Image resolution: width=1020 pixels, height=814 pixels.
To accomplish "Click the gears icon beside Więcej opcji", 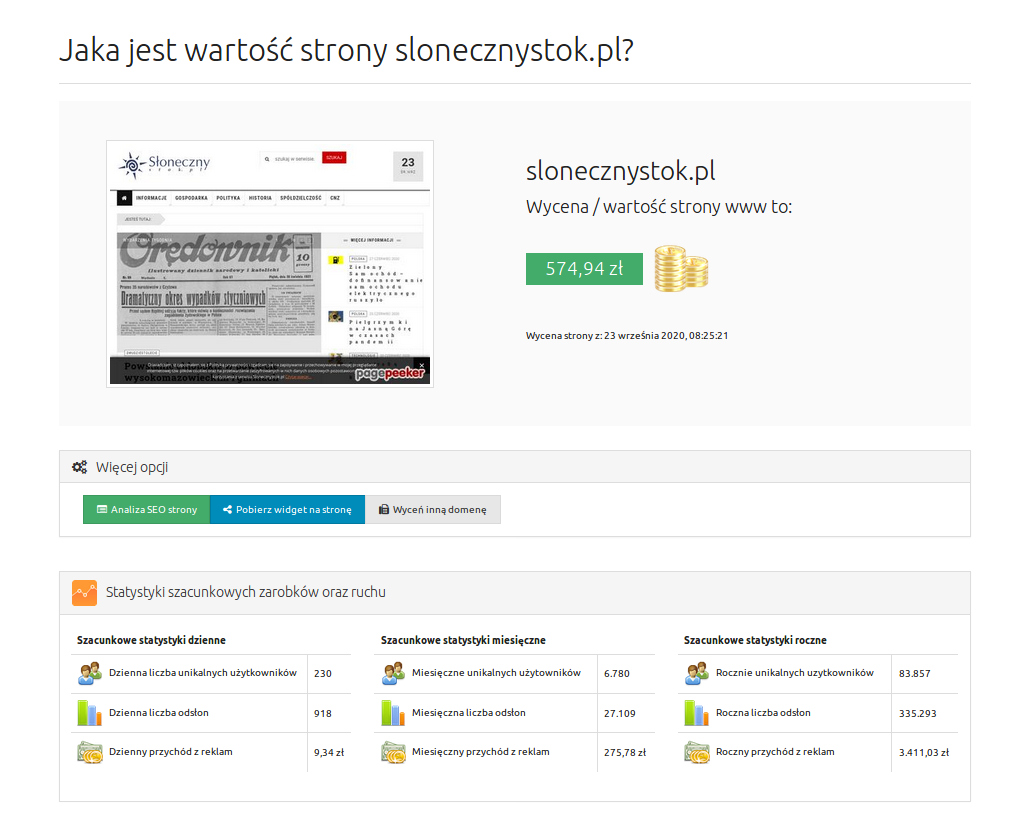I will click(80, 467).
